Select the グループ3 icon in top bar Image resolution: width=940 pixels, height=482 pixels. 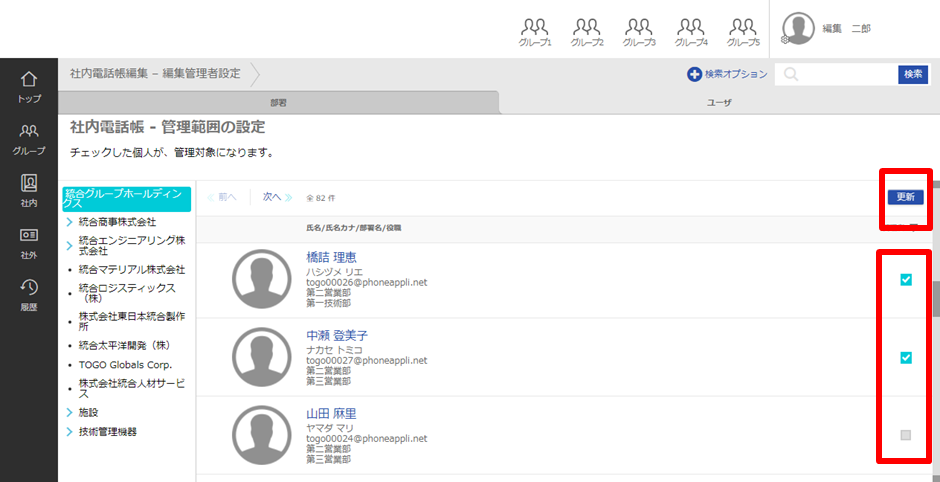[638, 32]
